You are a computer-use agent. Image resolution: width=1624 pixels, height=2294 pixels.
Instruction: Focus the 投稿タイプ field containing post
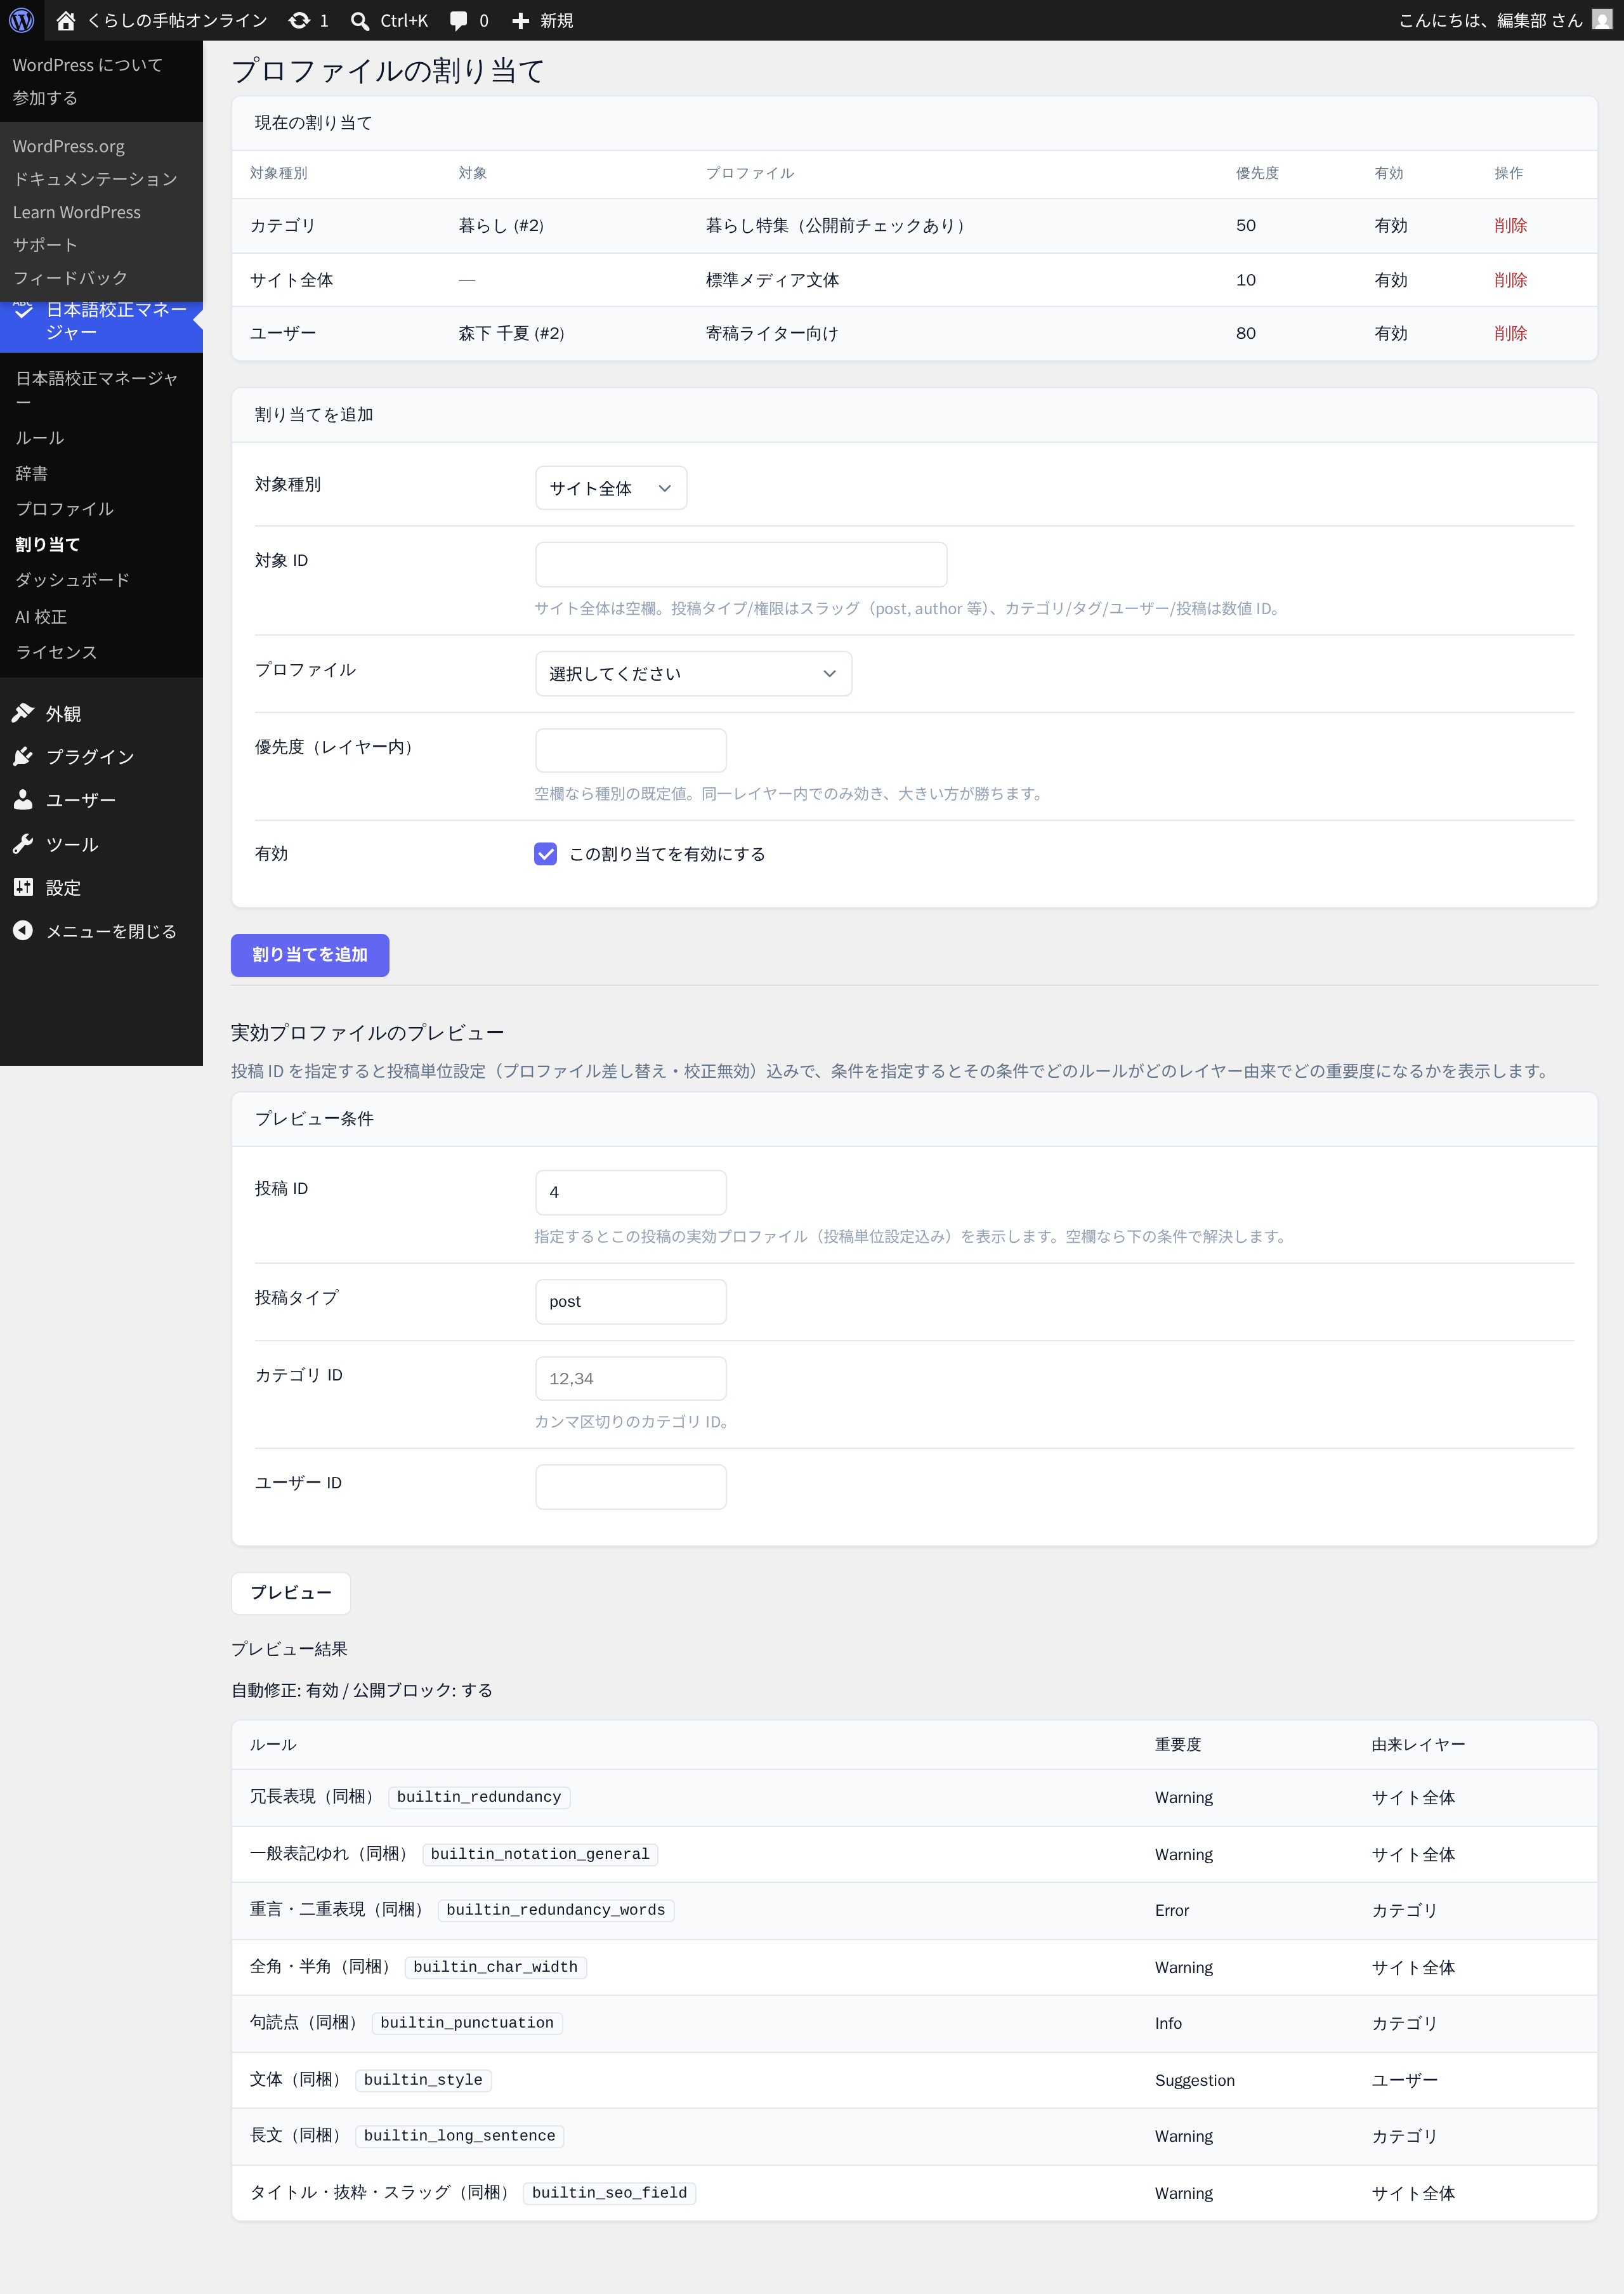click(x=631, y=1302)
